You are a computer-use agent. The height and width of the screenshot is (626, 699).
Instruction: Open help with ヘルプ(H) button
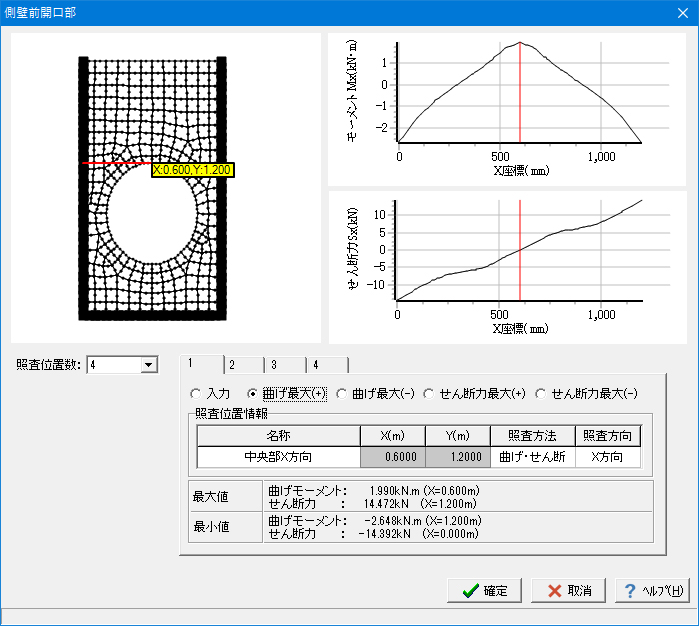point(652,591)
